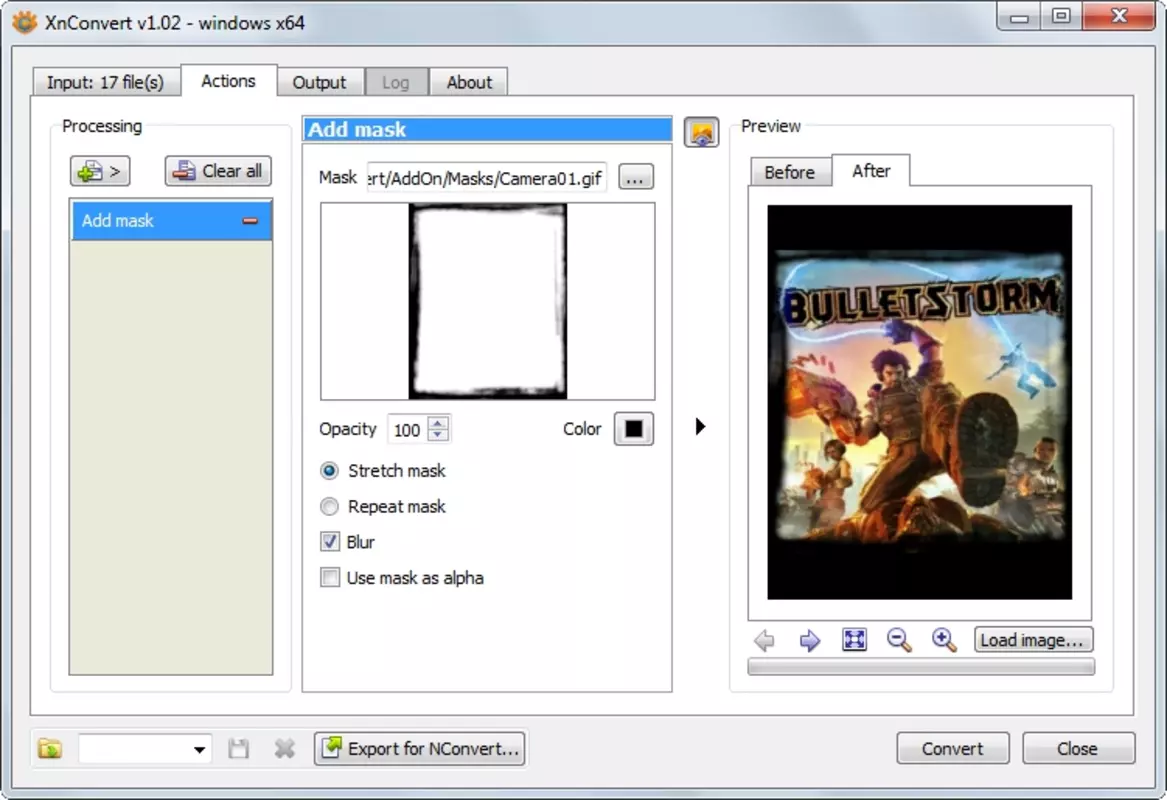This screenshot has width=1167, height=800.
Task: Increase opacity with the up arrow
Action: [x=438, y=423]
